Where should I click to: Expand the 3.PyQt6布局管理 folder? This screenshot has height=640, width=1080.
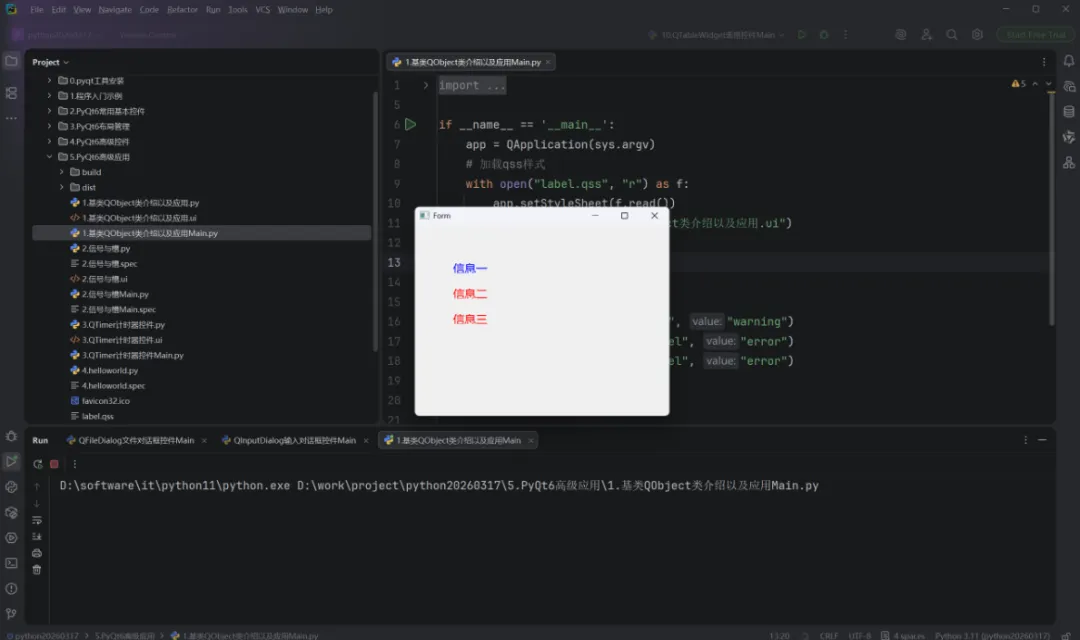pyautogui.click(x=49, y=126)
